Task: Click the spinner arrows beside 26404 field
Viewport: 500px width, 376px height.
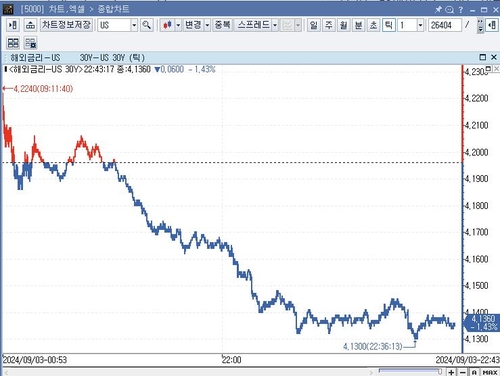Action: click(480, 25)
